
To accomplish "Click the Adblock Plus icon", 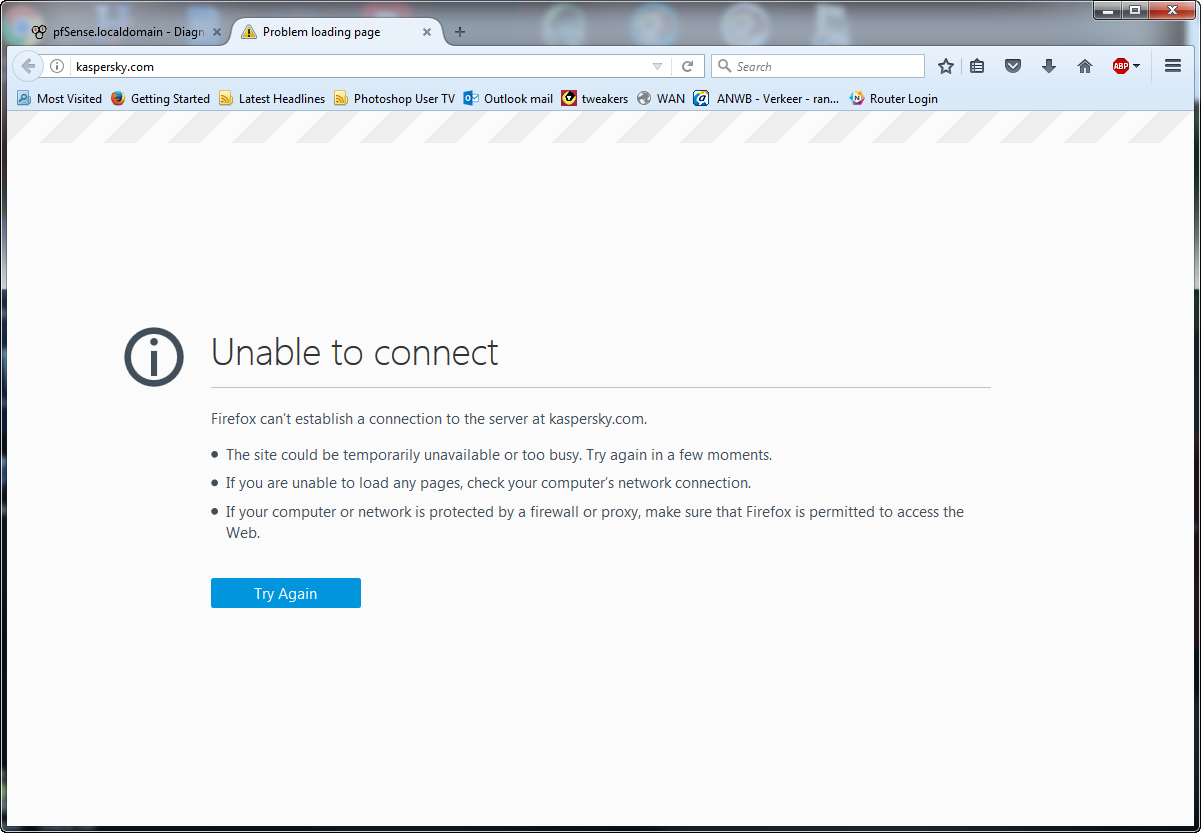I will click(x=1120, y=66).
